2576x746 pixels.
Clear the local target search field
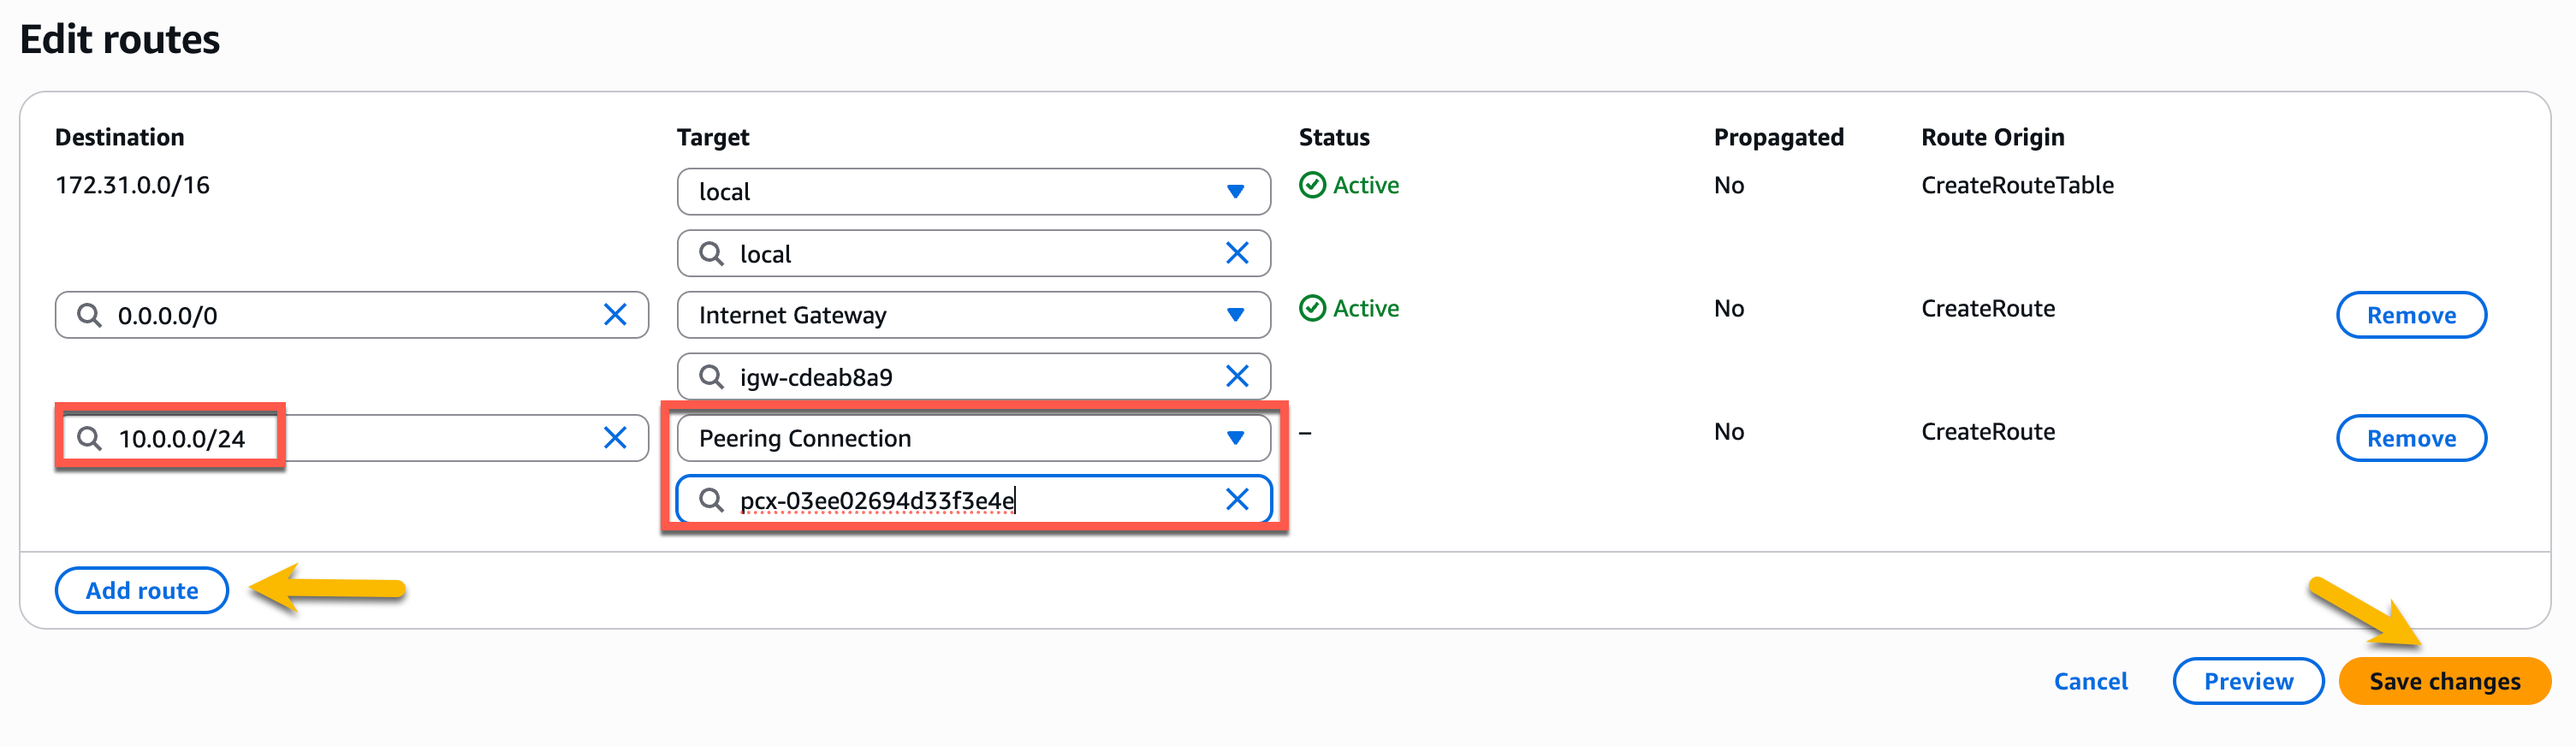pyautogui.click(x=1236, y=254)
